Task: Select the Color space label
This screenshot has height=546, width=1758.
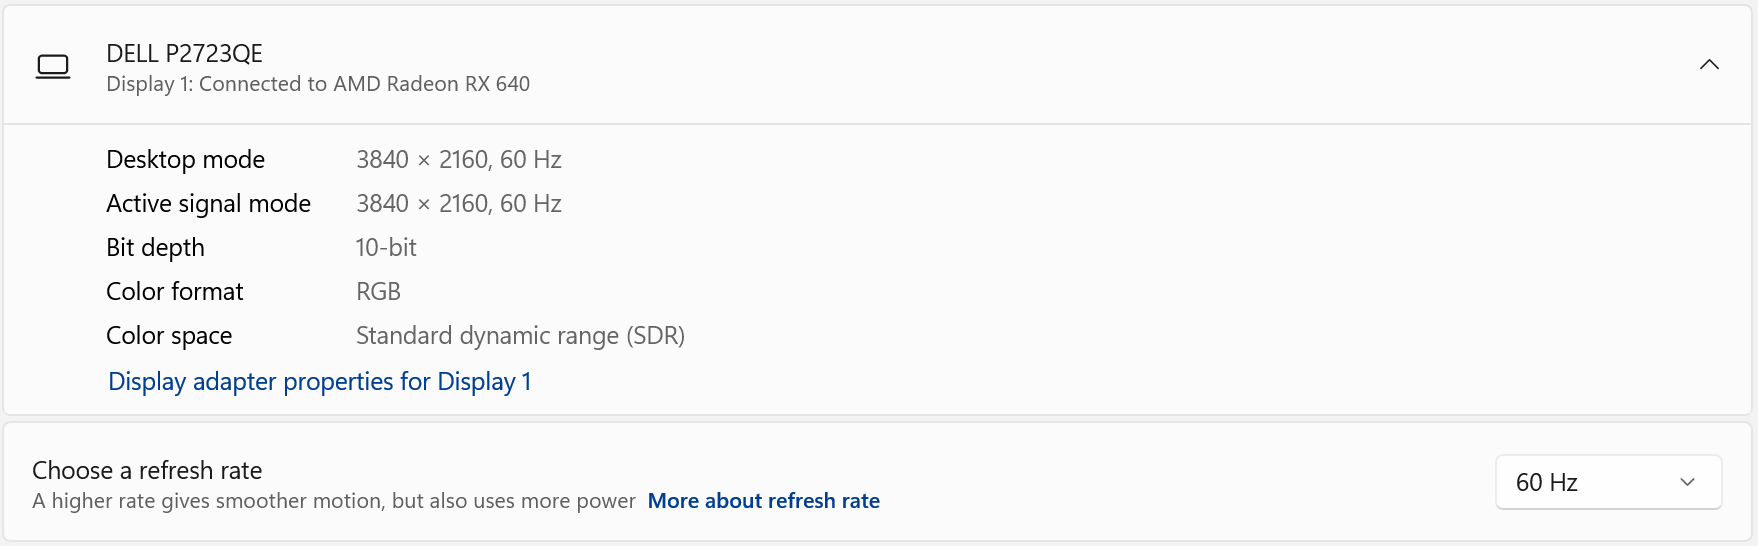Action: pyautogui.click(x=169, y=336)
